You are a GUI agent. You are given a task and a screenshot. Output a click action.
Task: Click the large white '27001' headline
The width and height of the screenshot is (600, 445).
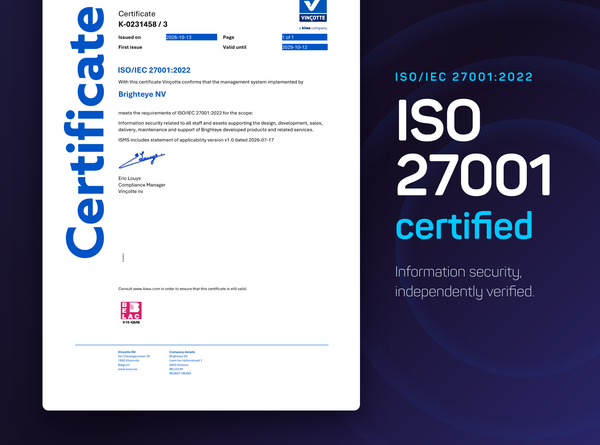(474, 175)
